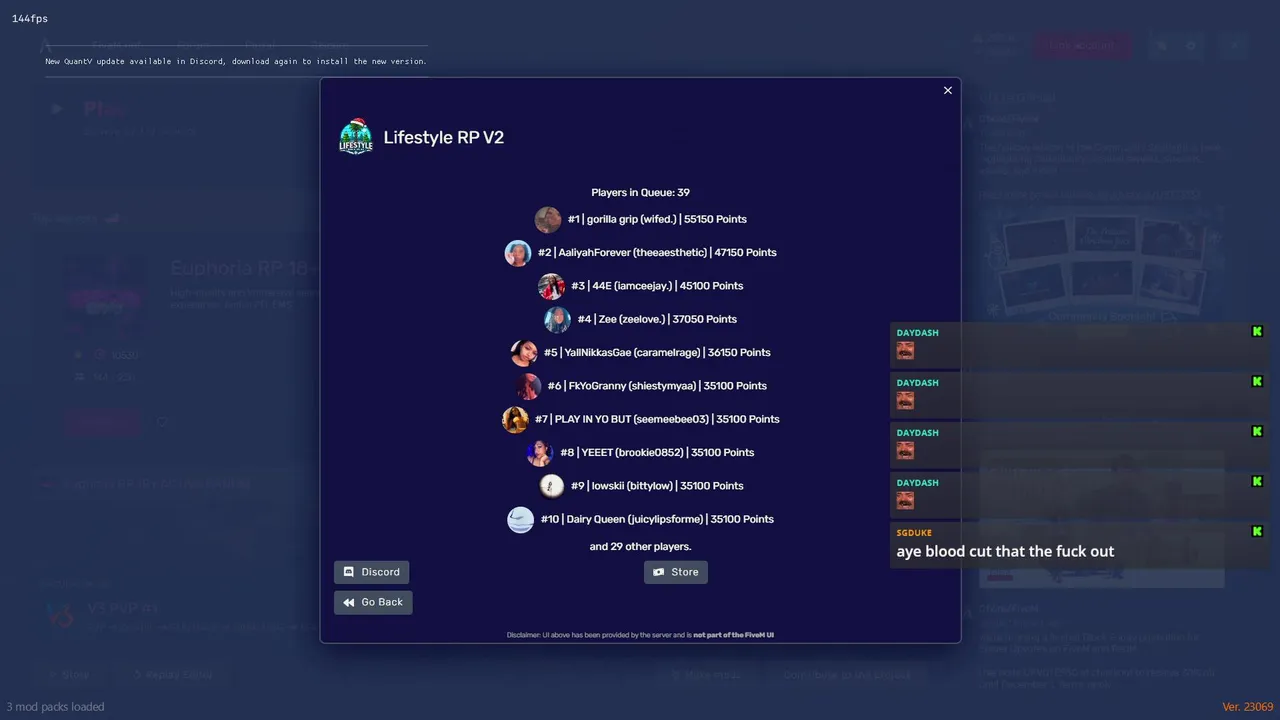This screenshot has width=1280, height=720.
Task: Click the 'Ver. 23069' version label
Action: coord(1247,707)
